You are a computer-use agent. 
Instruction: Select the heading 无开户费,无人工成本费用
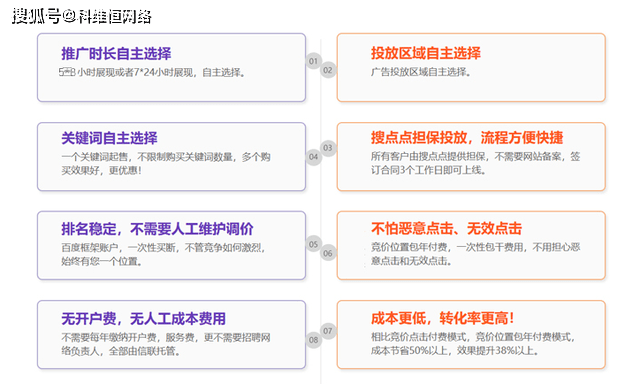[144, 319]
